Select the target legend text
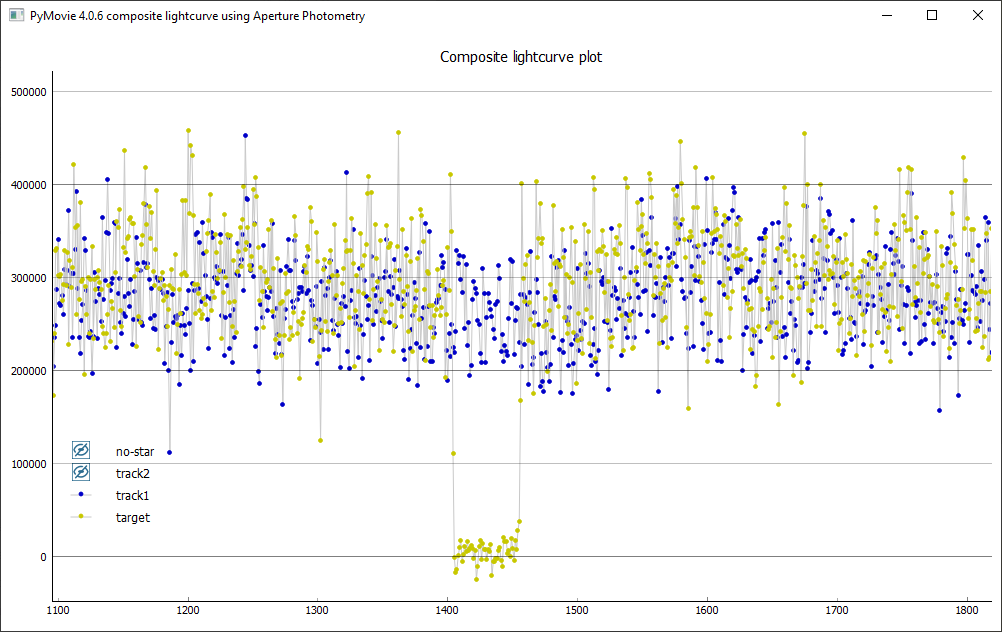The width and height of the screenshot is (1002, 632). pos(133,517)
